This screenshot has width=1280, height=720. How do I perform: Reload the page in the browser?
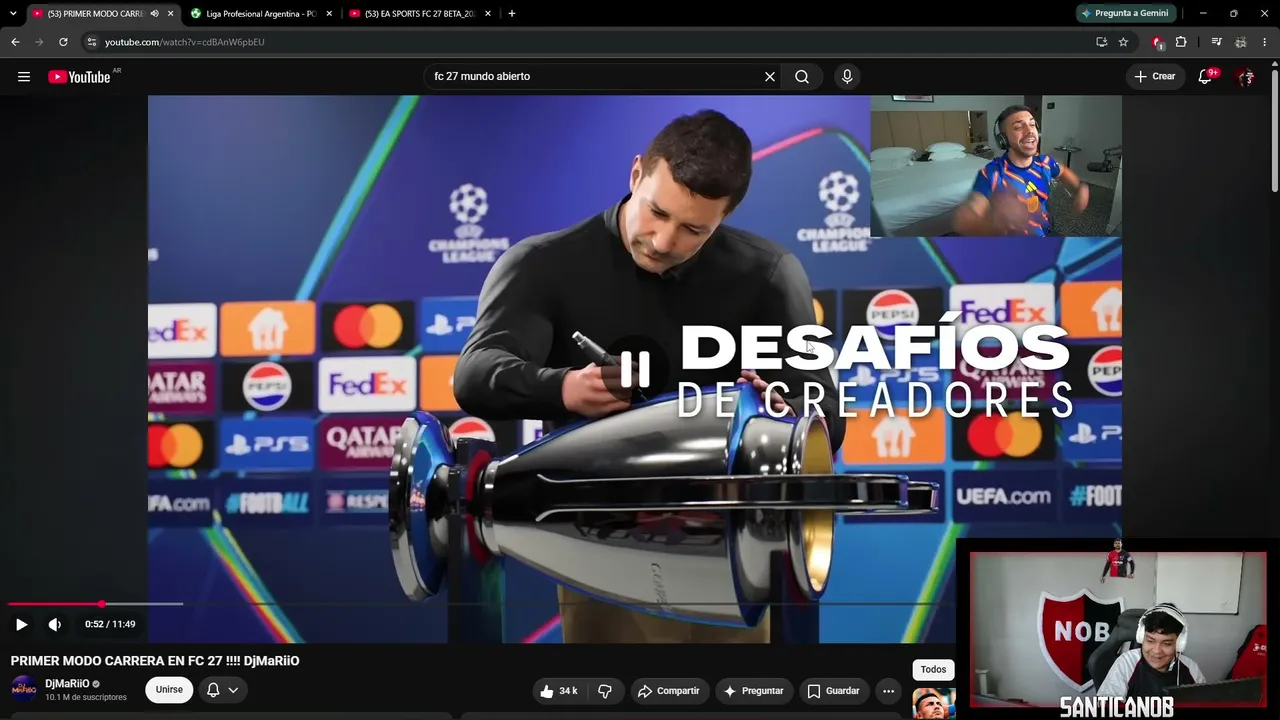tap(63, 42)
